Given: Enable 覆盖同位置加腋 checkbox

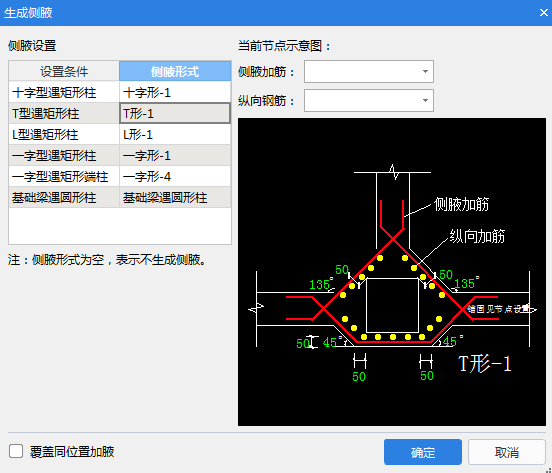Looking at the screenshot, I should (x=16, y=451).
